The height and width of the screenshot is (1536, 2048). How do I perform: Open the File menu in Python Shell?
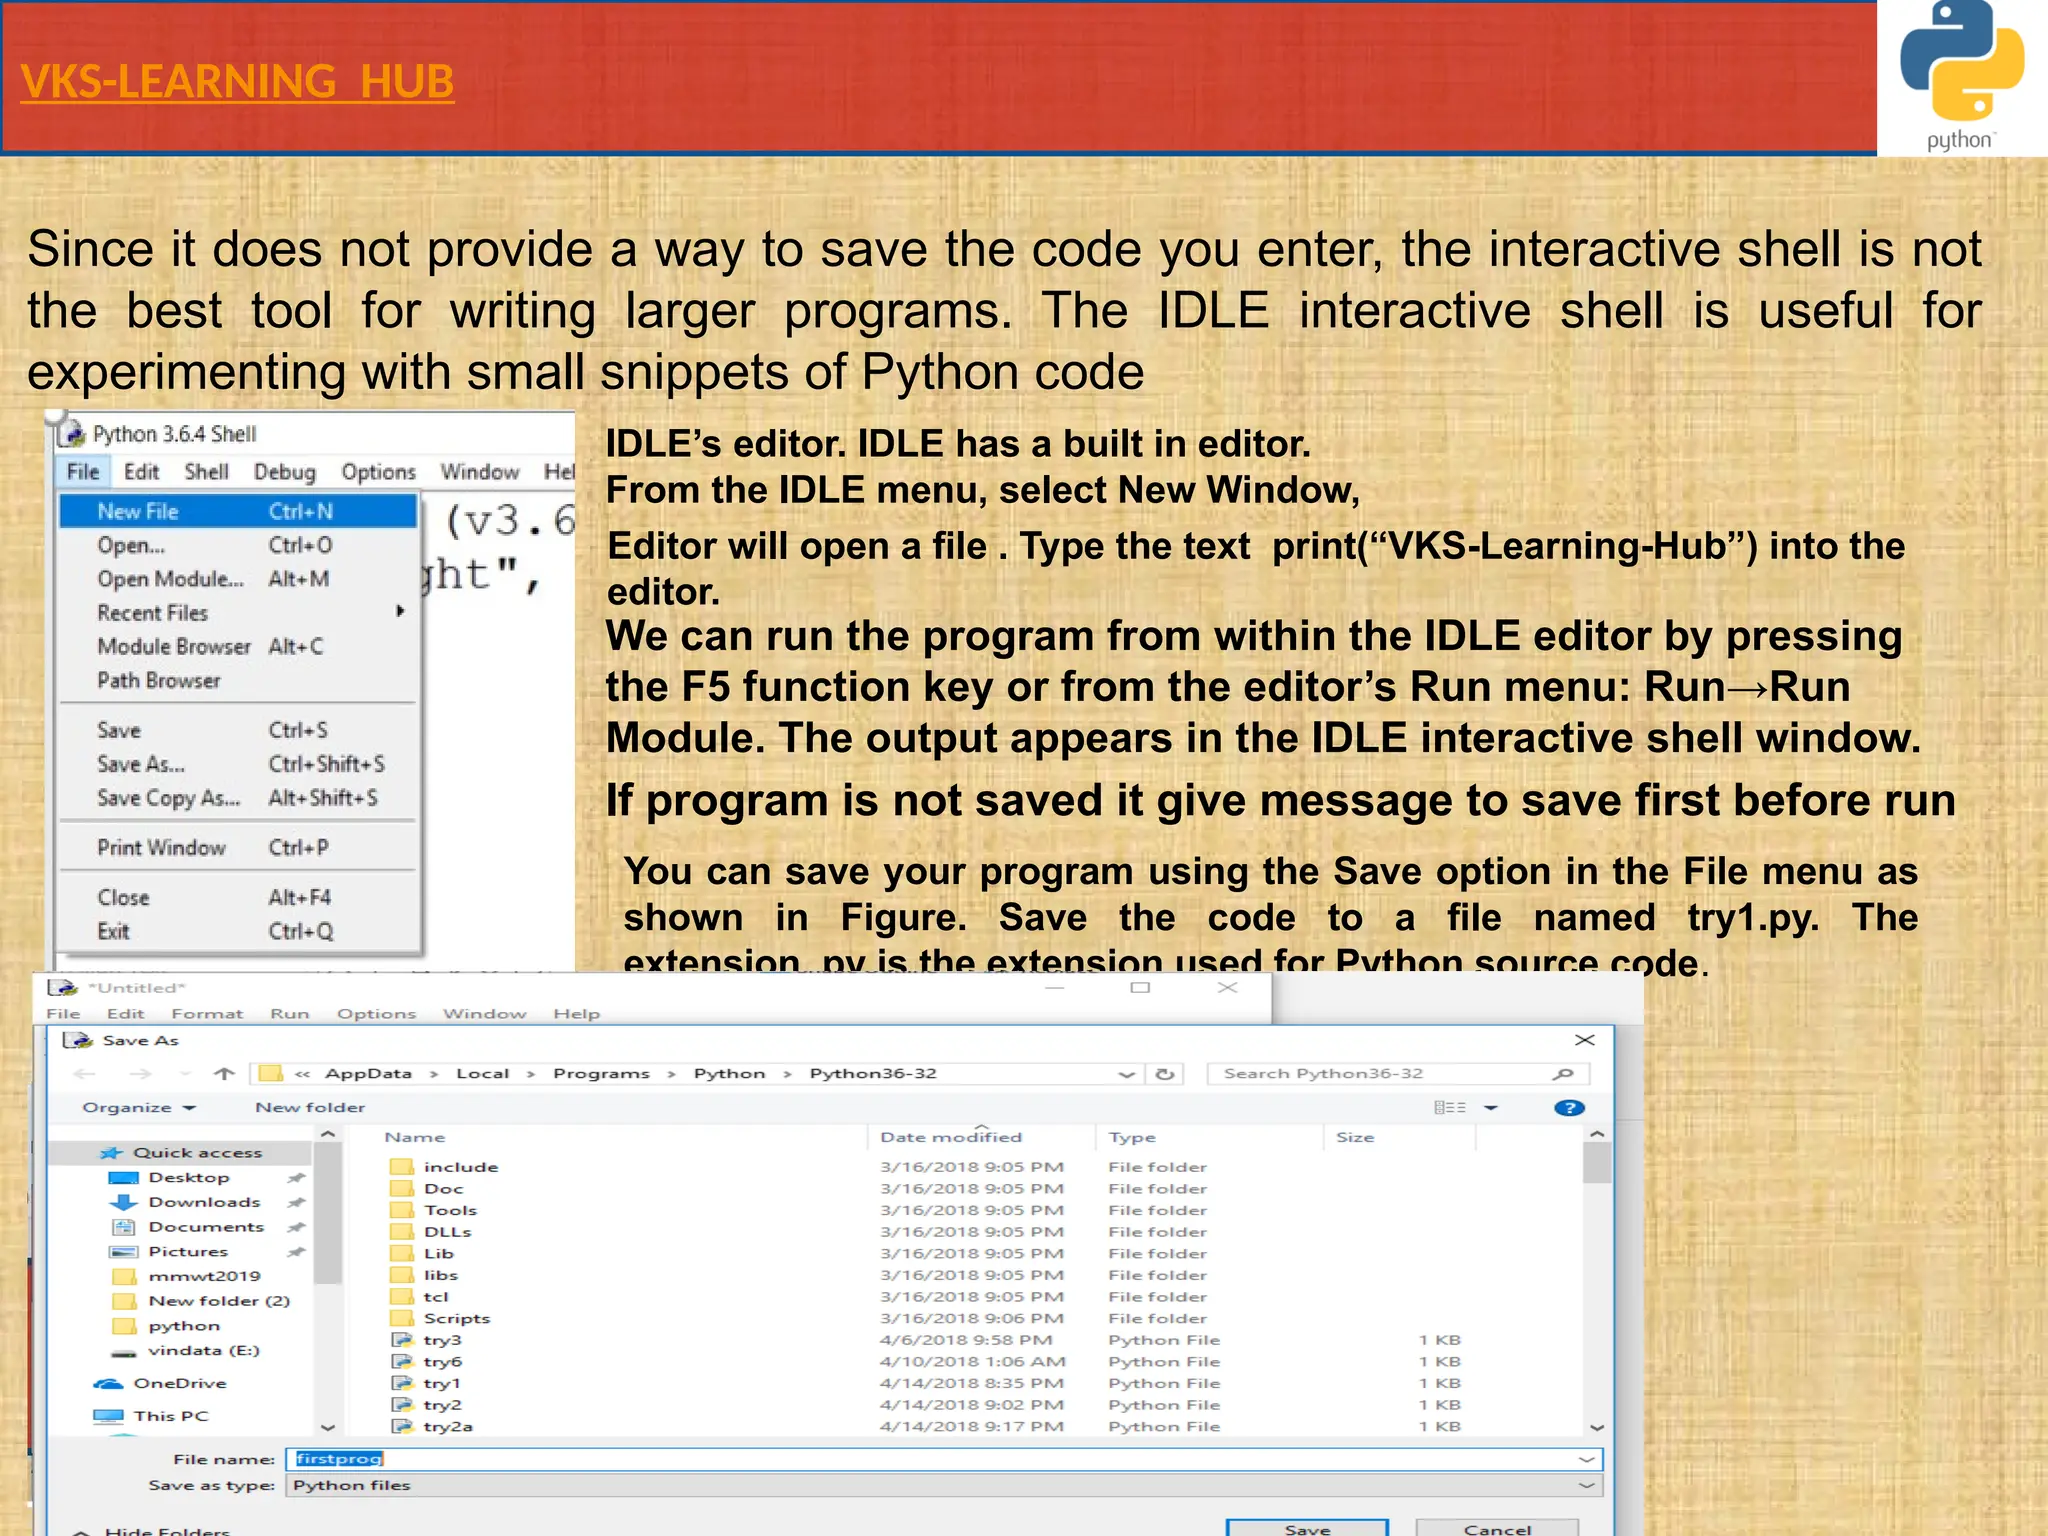[x=83, y=472]
